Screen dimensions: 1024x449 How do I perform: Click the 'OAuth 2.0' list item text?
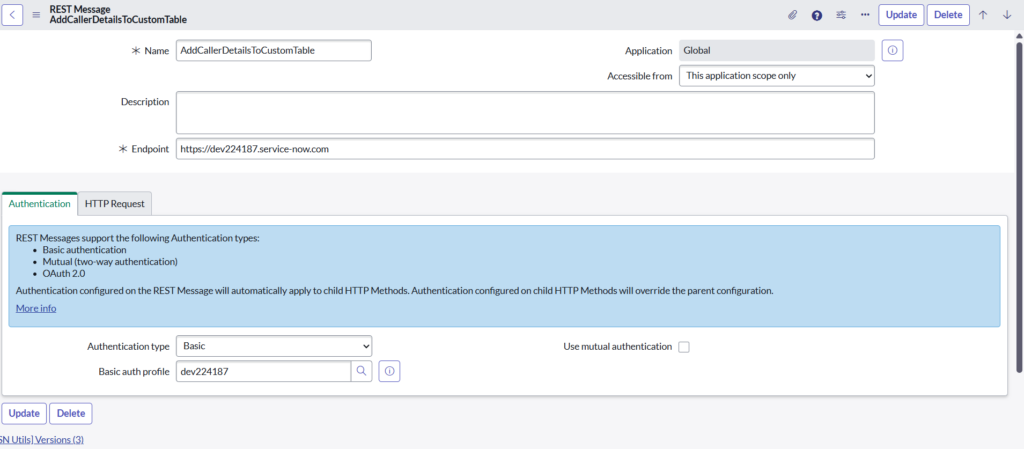[63, 273]
